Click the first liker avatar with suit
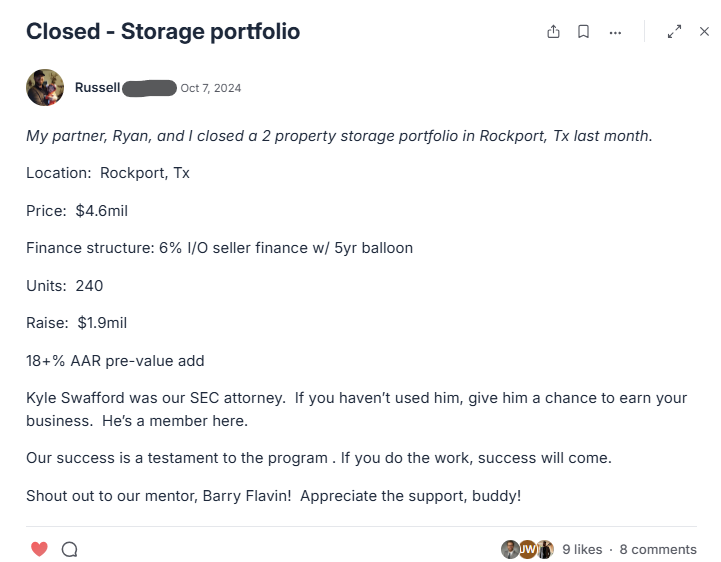The image size is (721, 562). (510, 549)
